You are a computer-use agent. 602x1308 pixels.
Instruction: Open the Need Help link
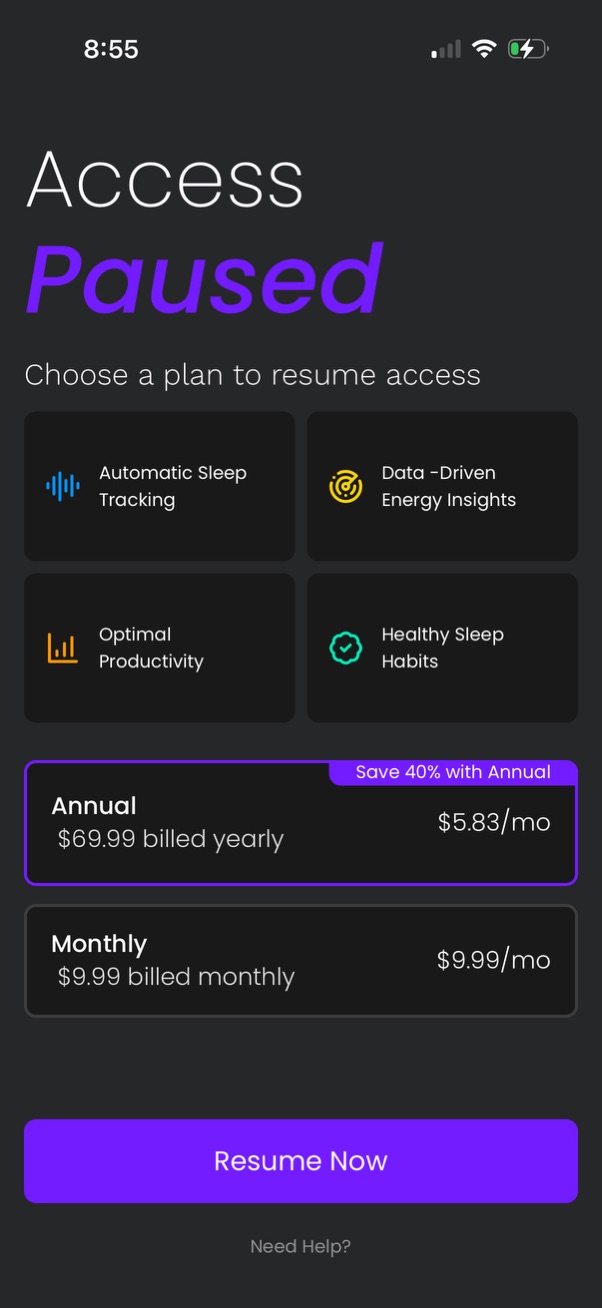coord(300,1246)
